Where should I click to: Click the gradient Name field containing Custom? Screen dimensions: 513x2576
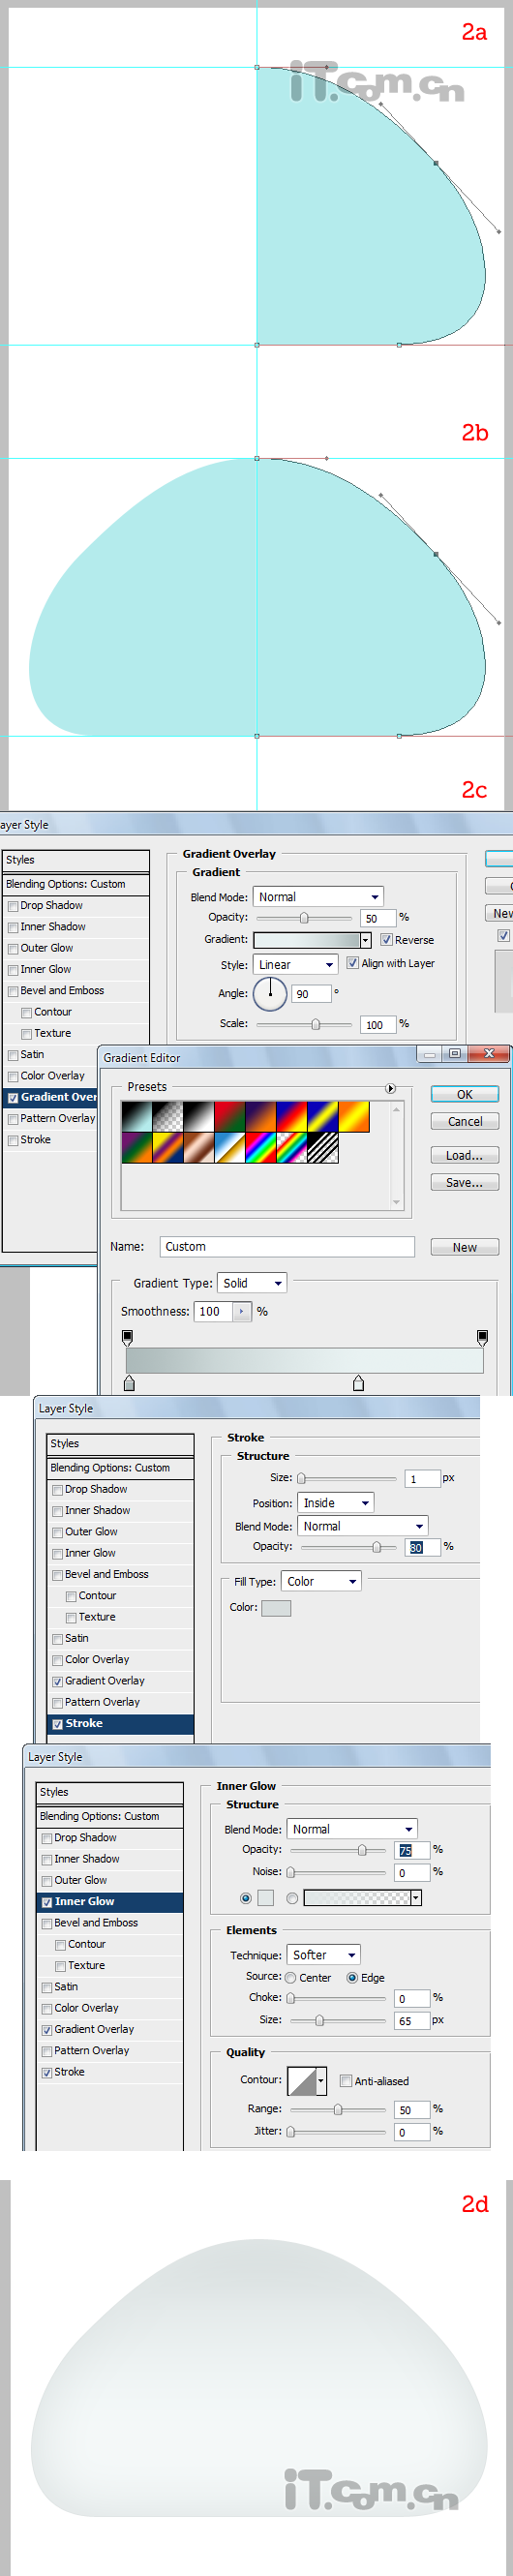pyautogui.click(x=287, y=1246)
